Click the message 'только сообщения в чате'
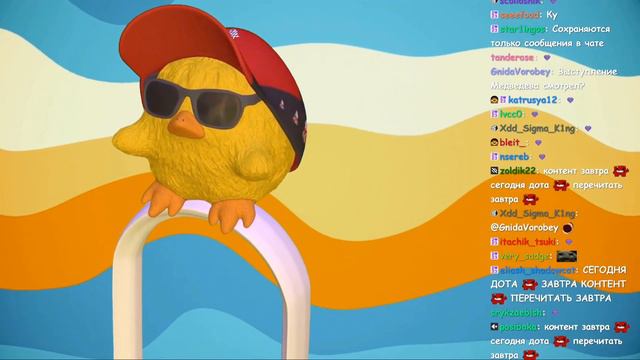This screenshot has height=360, width=640. coord(547,43)
